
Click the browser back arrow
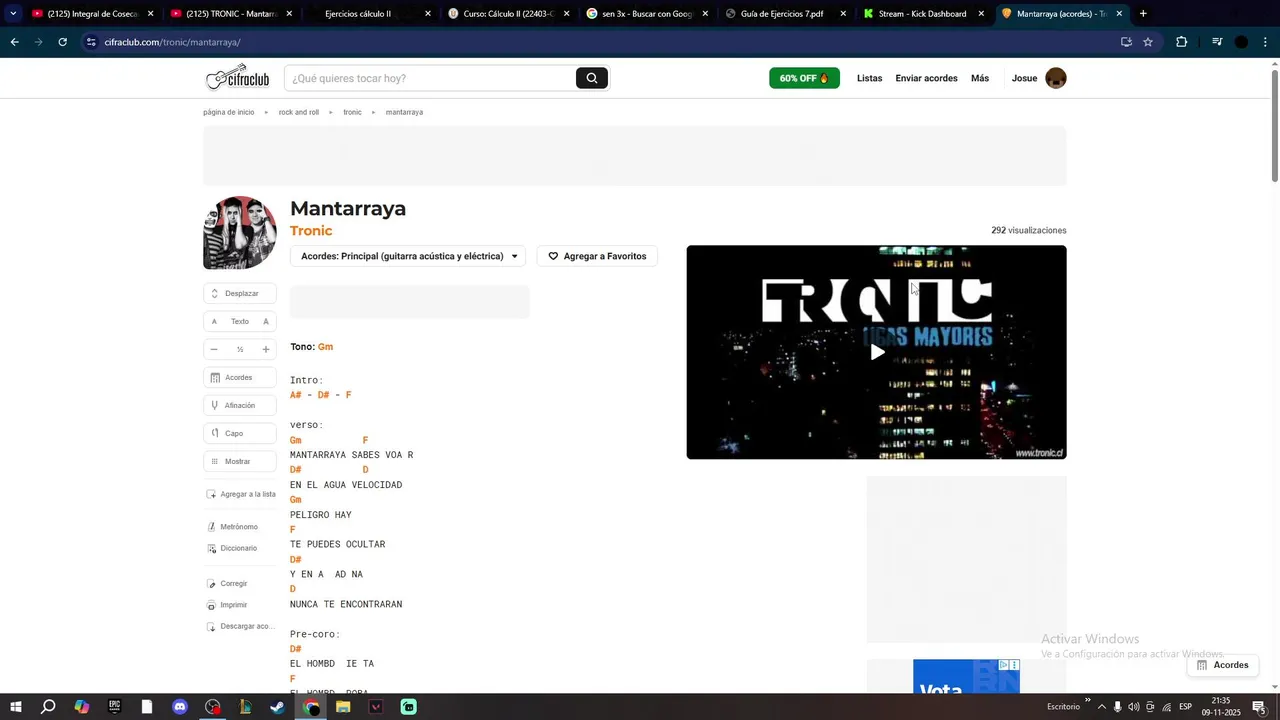pyautogui.click(x=14, y=42)
